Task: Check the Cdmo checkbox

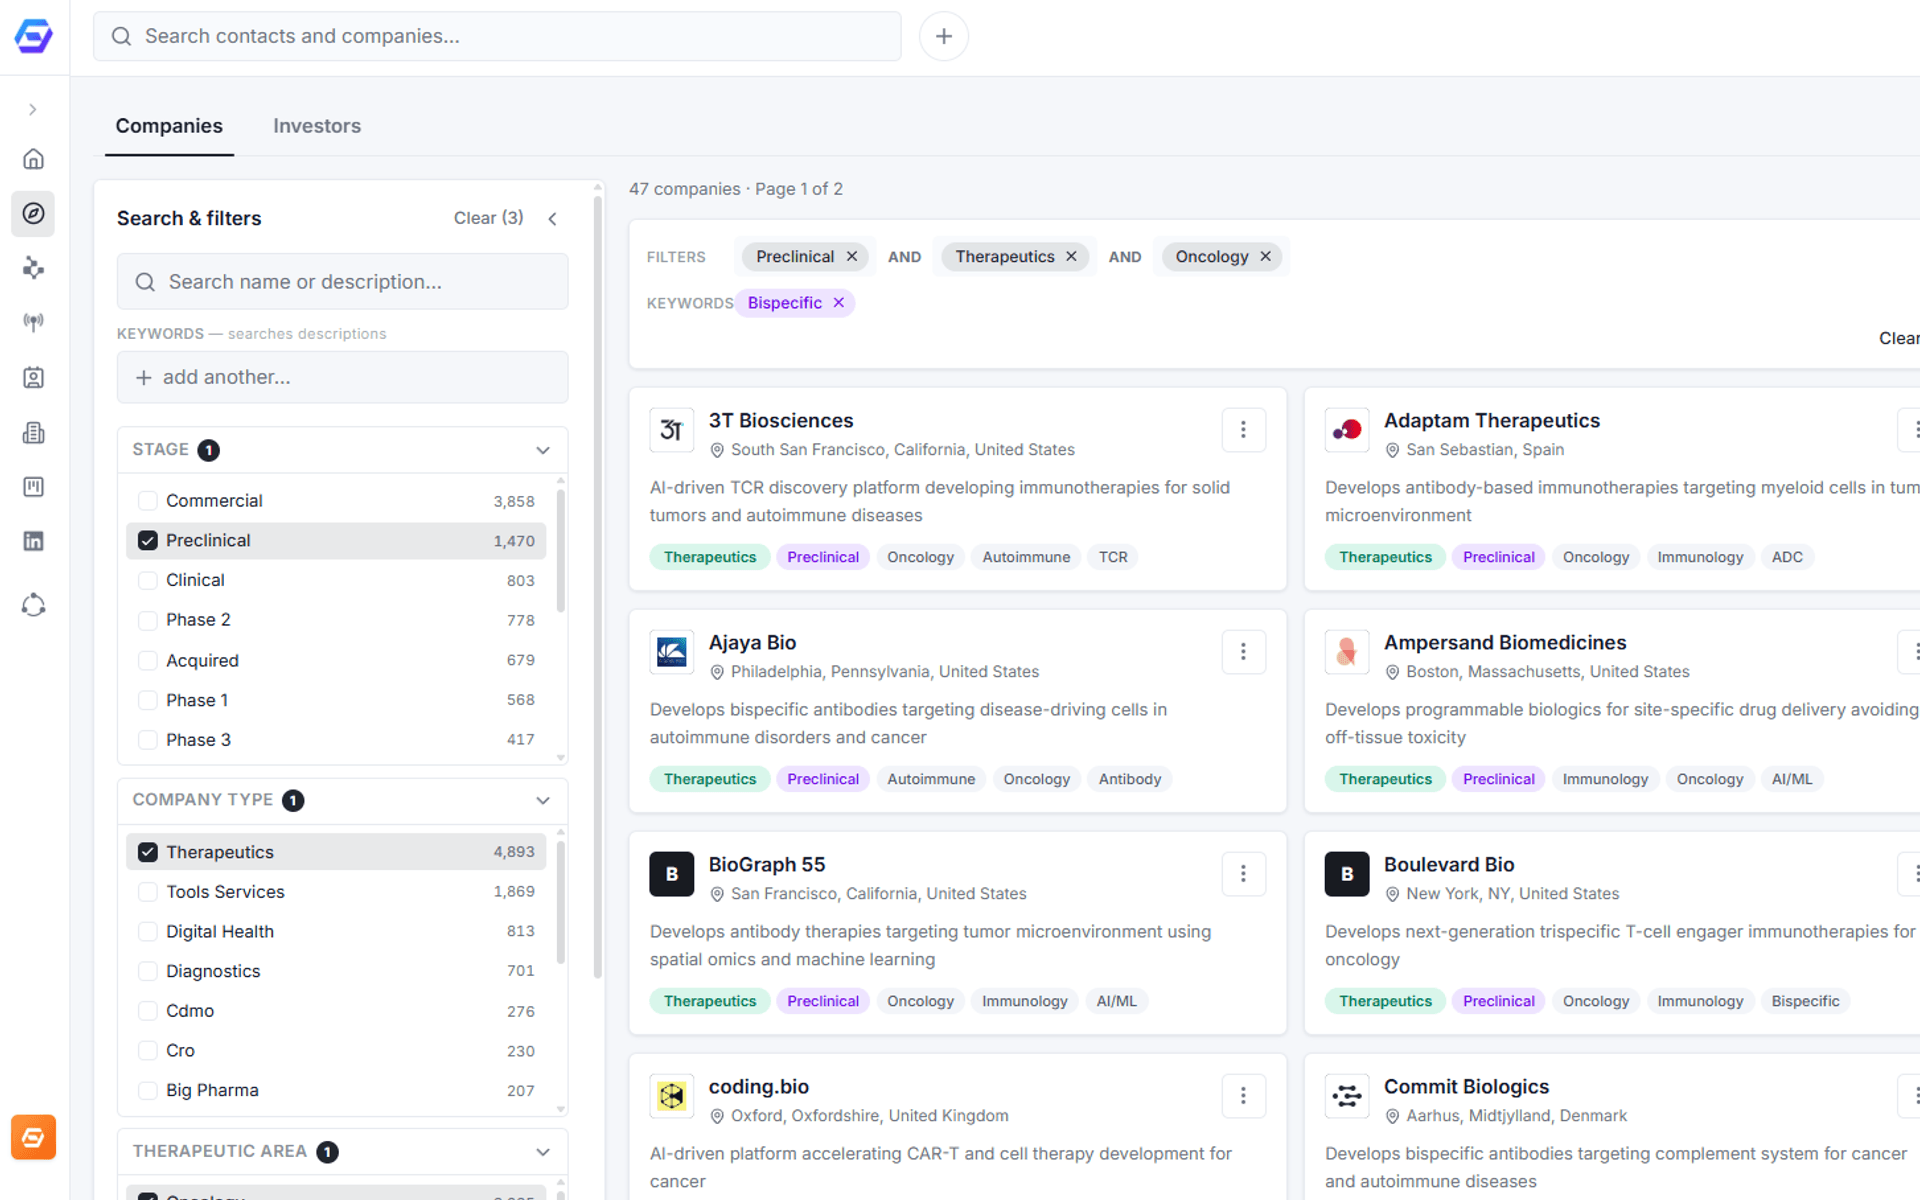Action: [x=147, y=1011]
